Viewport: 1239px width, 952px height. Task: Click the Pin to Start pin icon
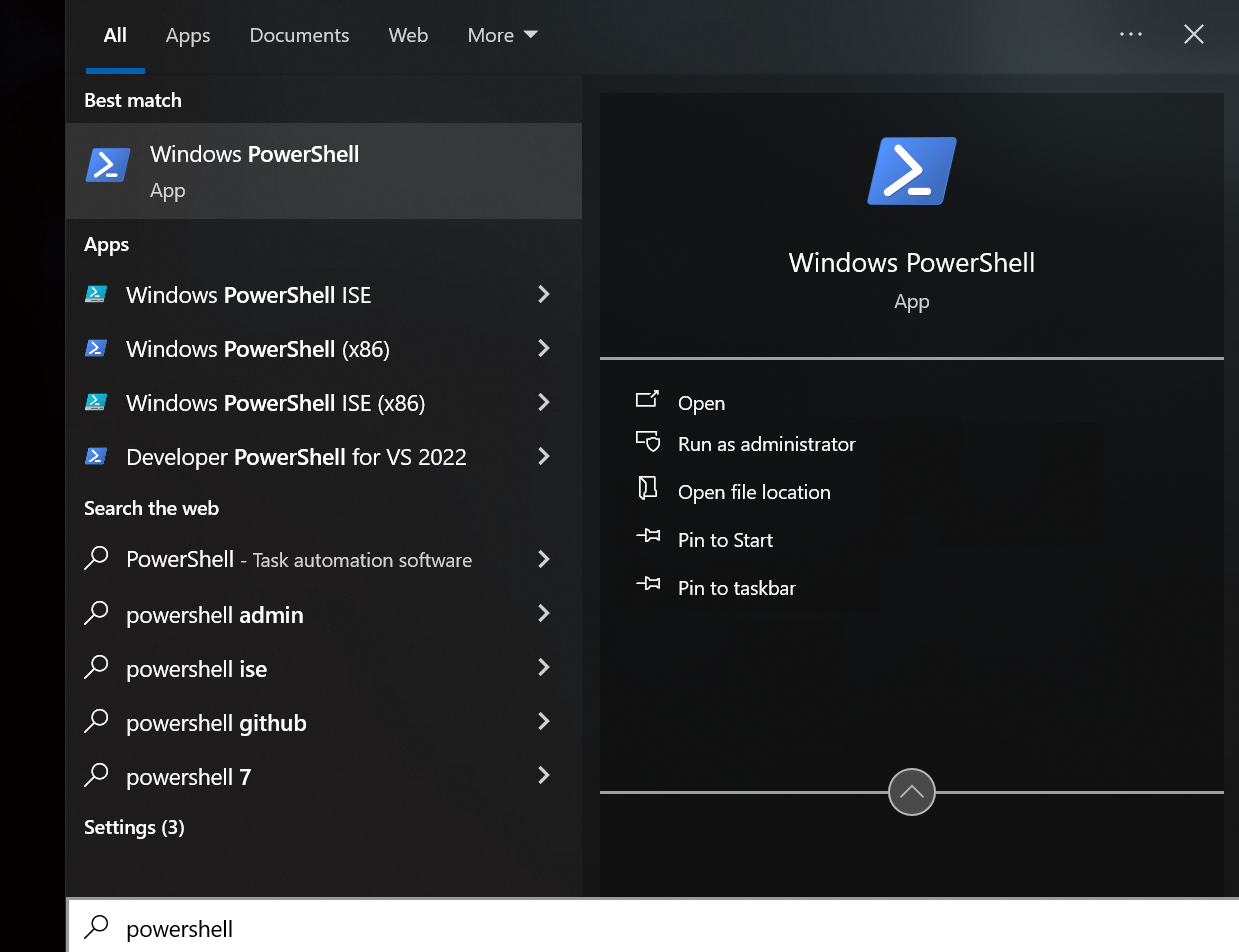click(648, 537)
